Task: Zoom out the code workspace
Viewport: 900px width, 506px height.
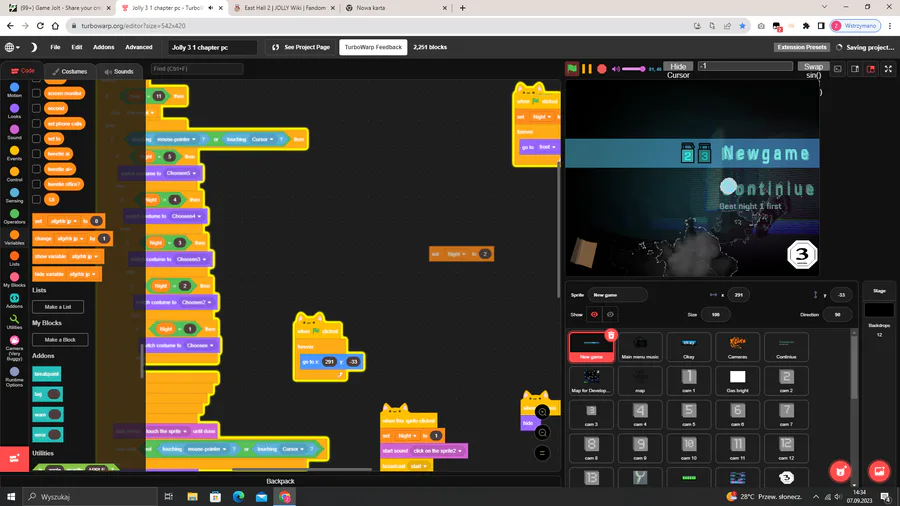Action: click(542, 433)
